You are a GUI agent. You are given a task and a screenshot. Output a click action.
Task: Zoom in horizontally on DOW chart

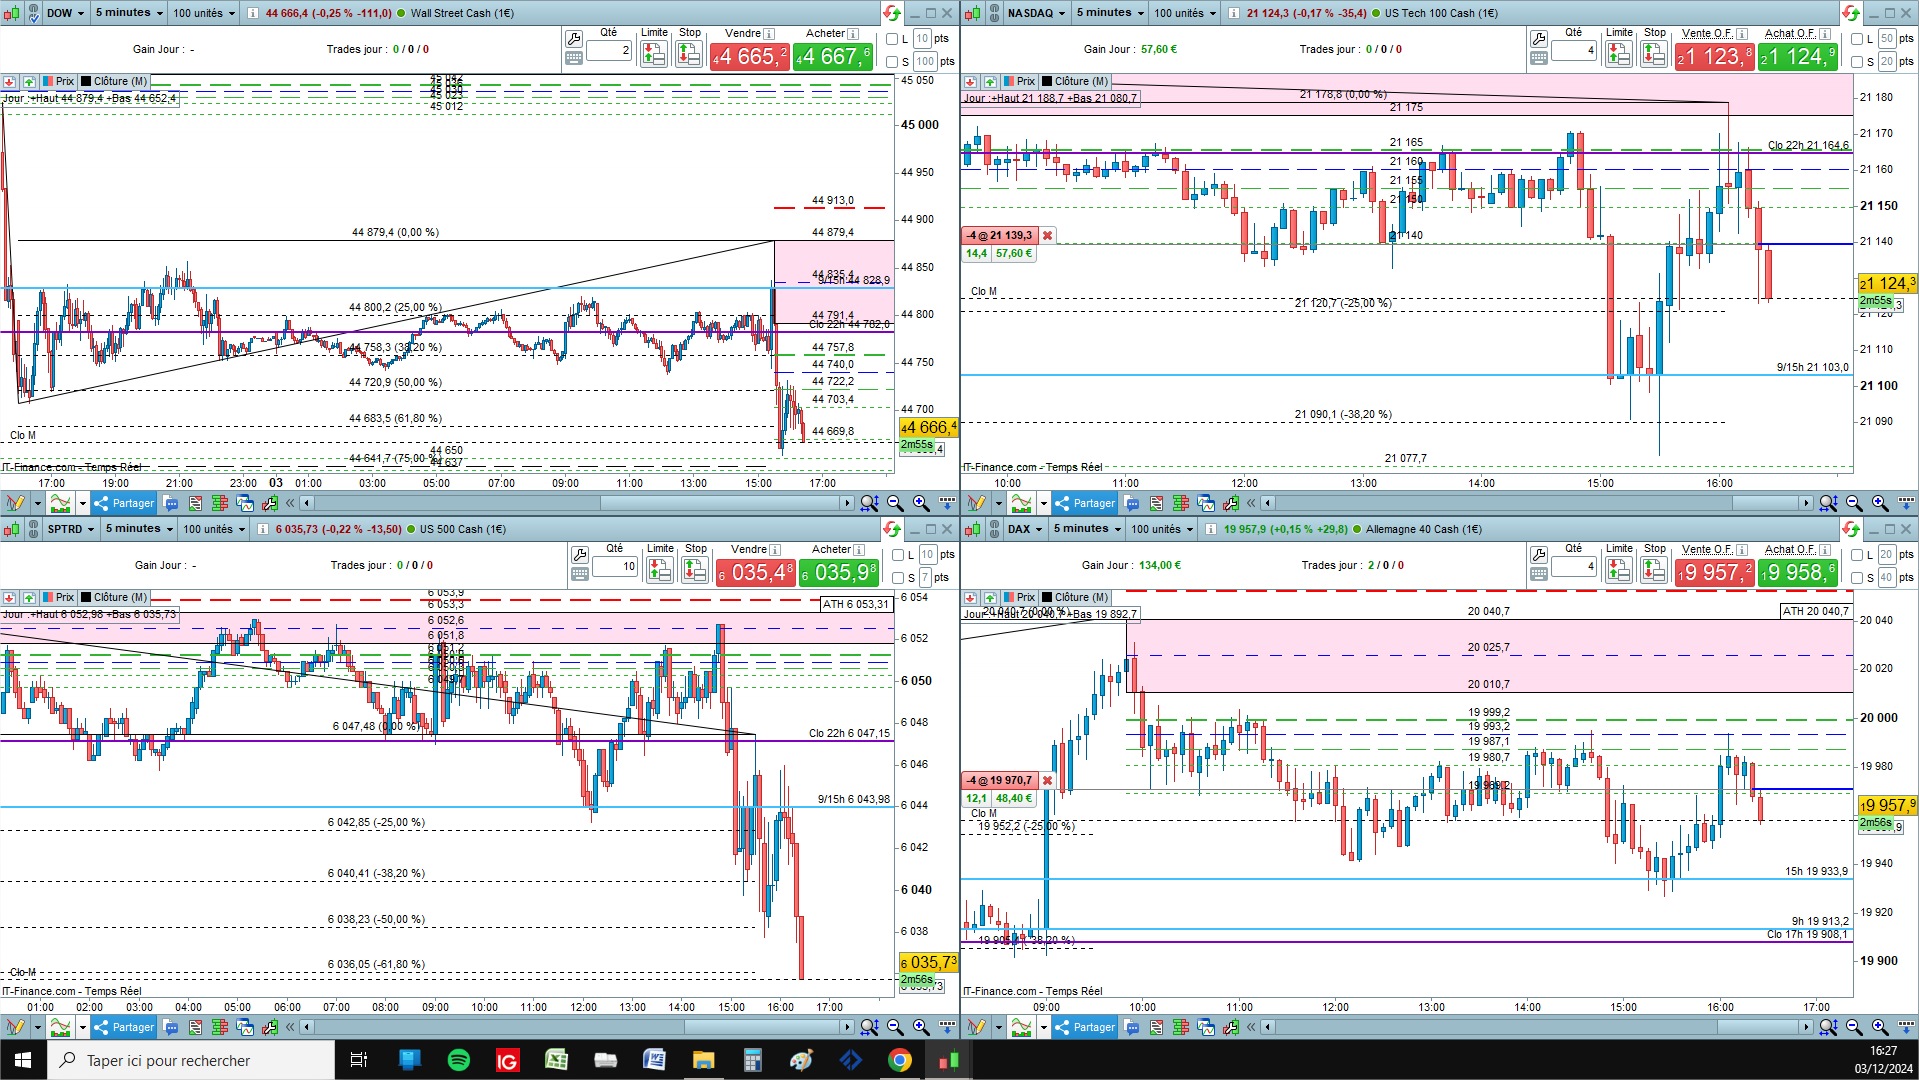pyautogui.click(x=921, y=503)
